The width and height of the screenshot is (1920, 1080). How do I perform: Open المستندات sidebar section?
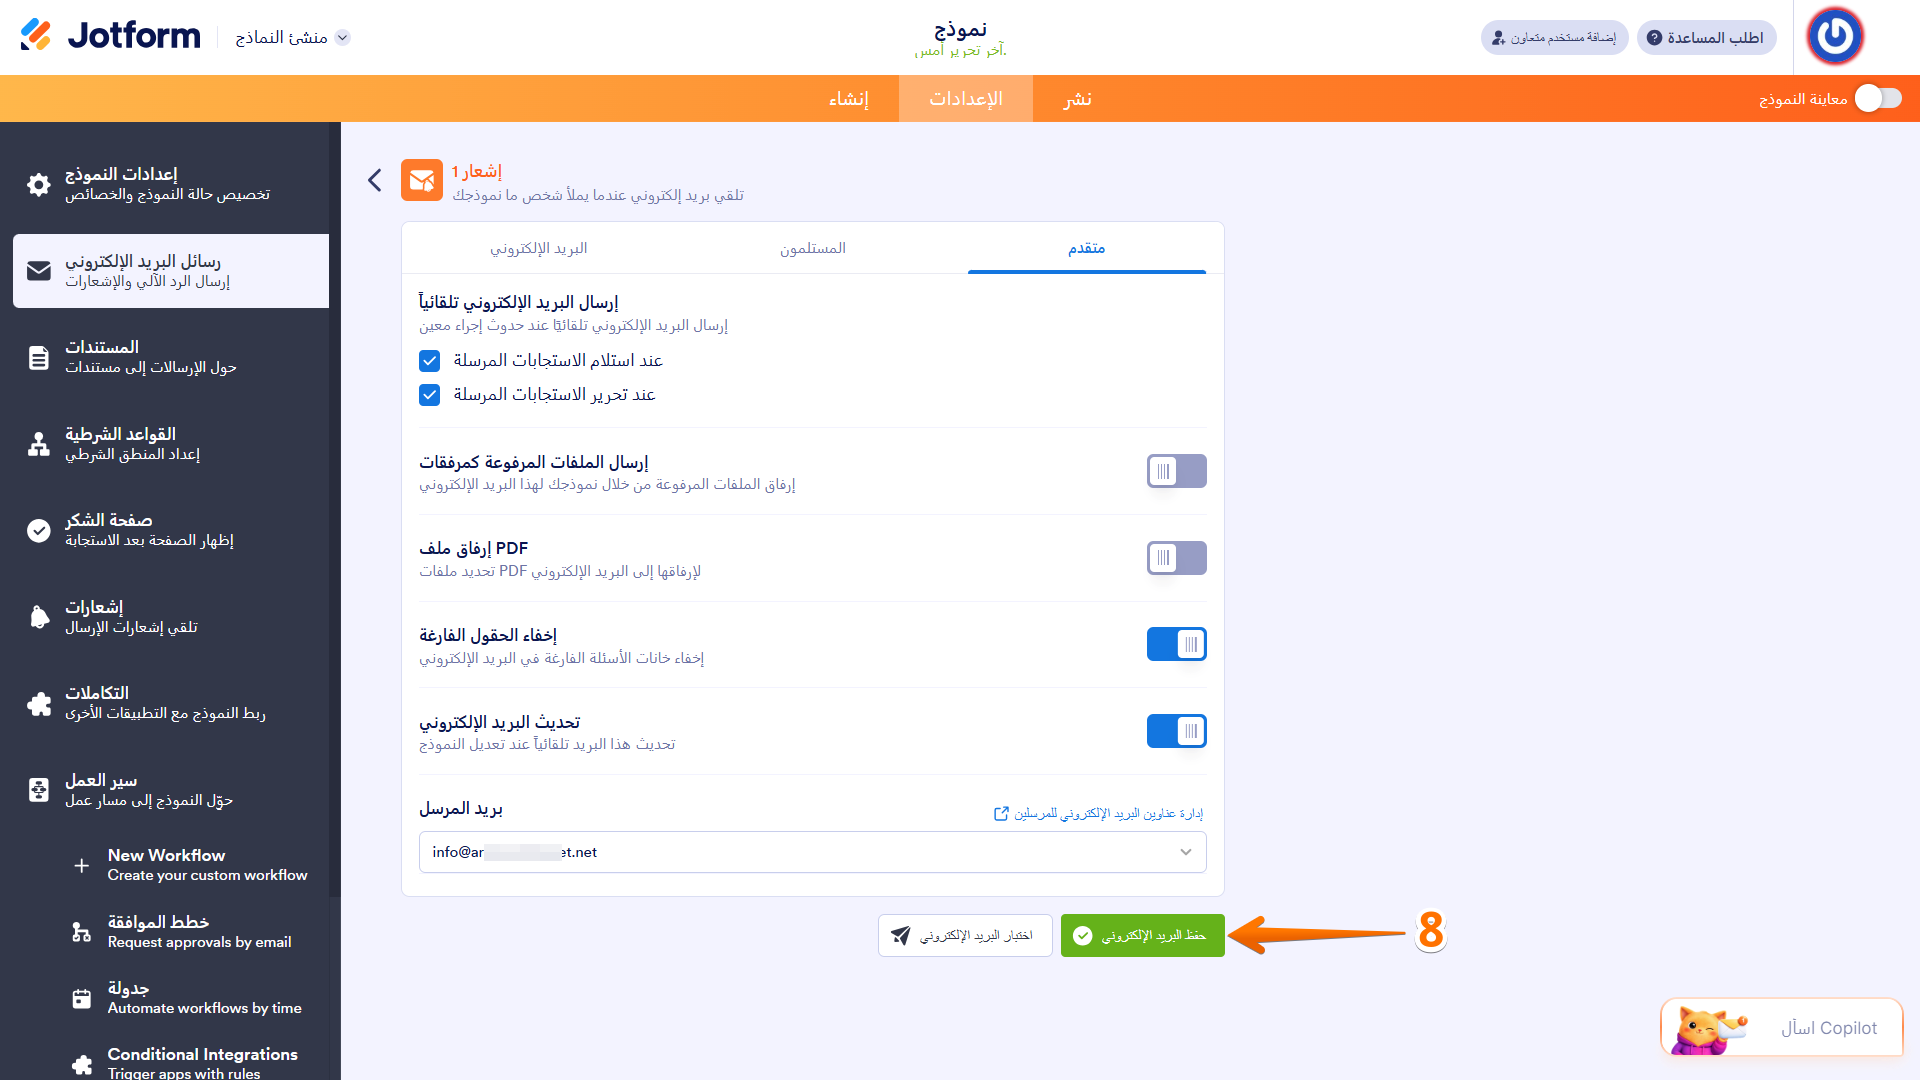170,357
